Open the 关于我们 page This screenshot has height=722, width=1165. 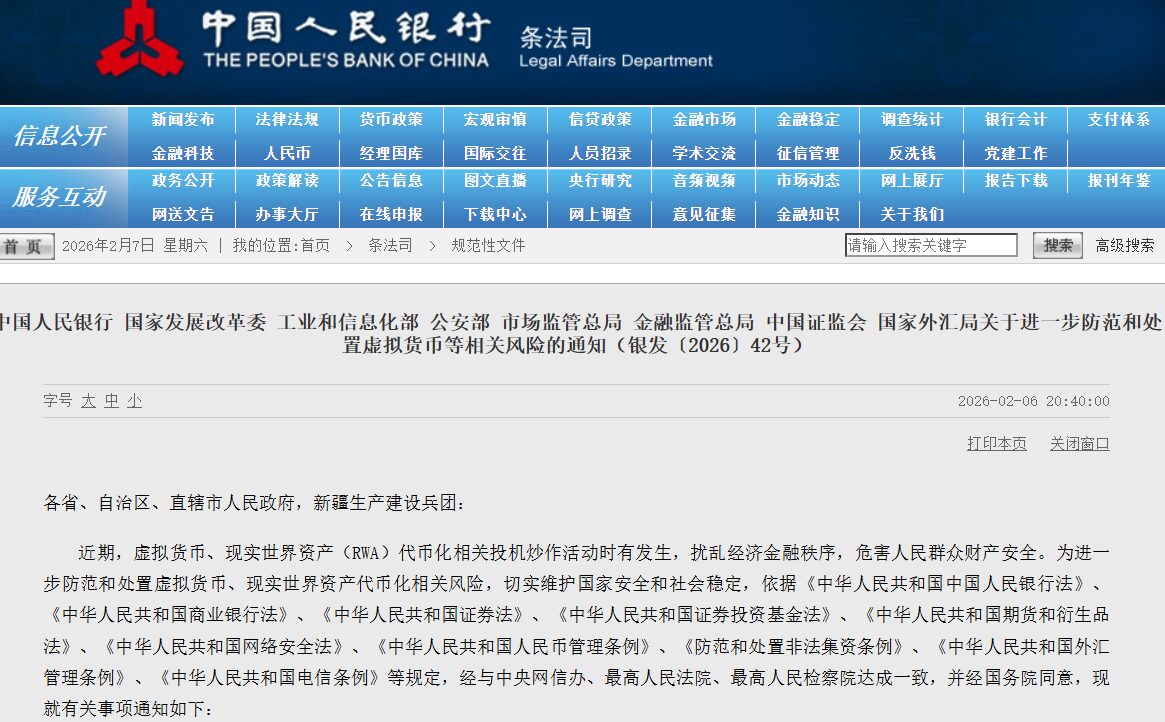coord(911,215)
